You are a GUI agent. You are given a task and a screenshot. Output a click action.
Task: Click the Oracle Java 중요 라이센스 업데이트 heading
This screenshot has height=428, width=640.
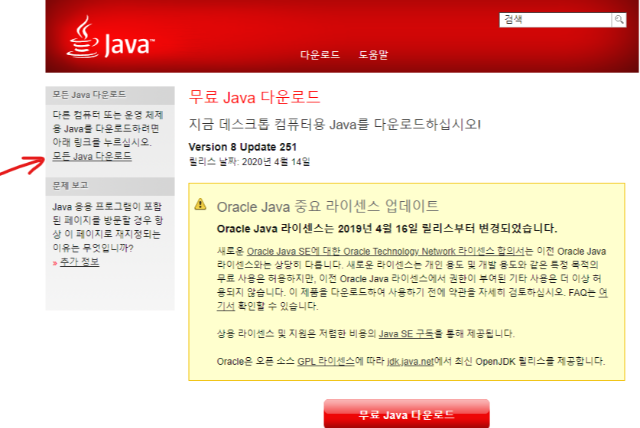(327, 206)
